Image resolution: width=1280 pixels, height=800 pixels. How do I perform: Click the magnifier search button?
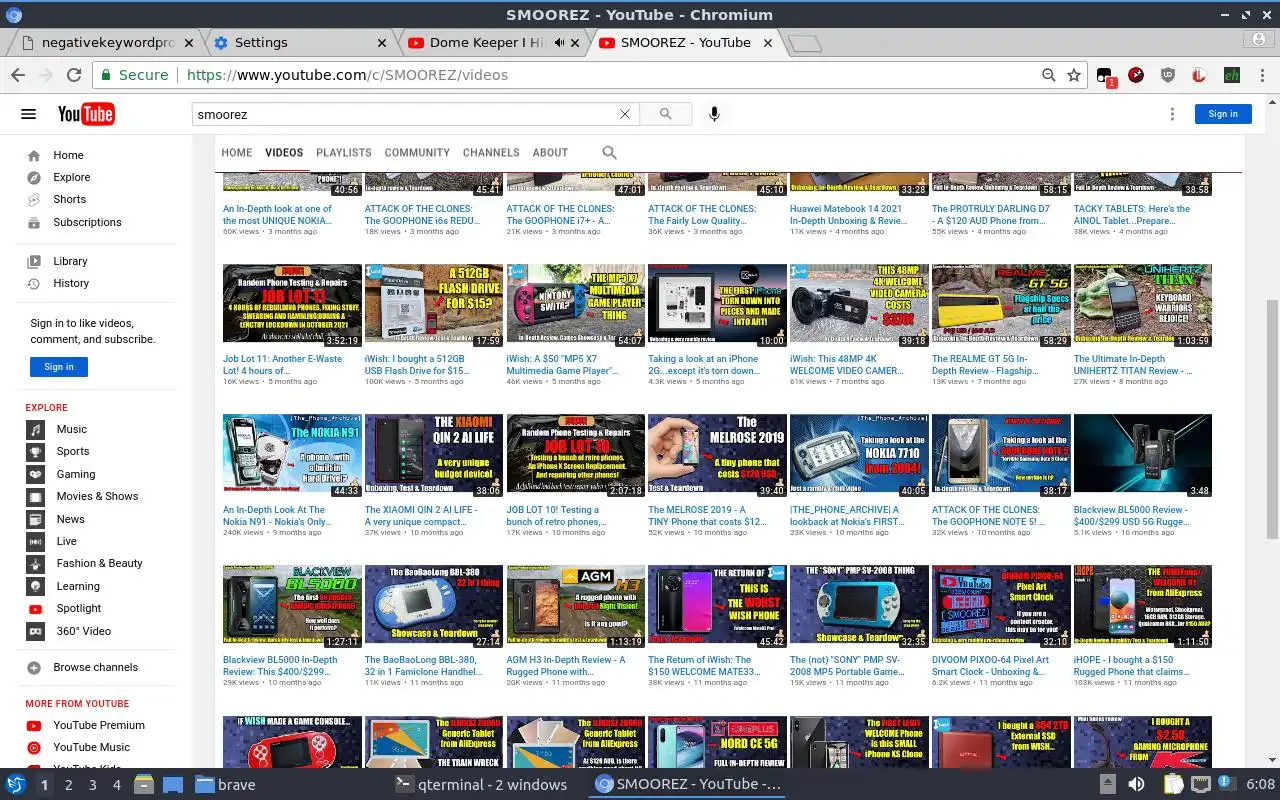(666, 114)
